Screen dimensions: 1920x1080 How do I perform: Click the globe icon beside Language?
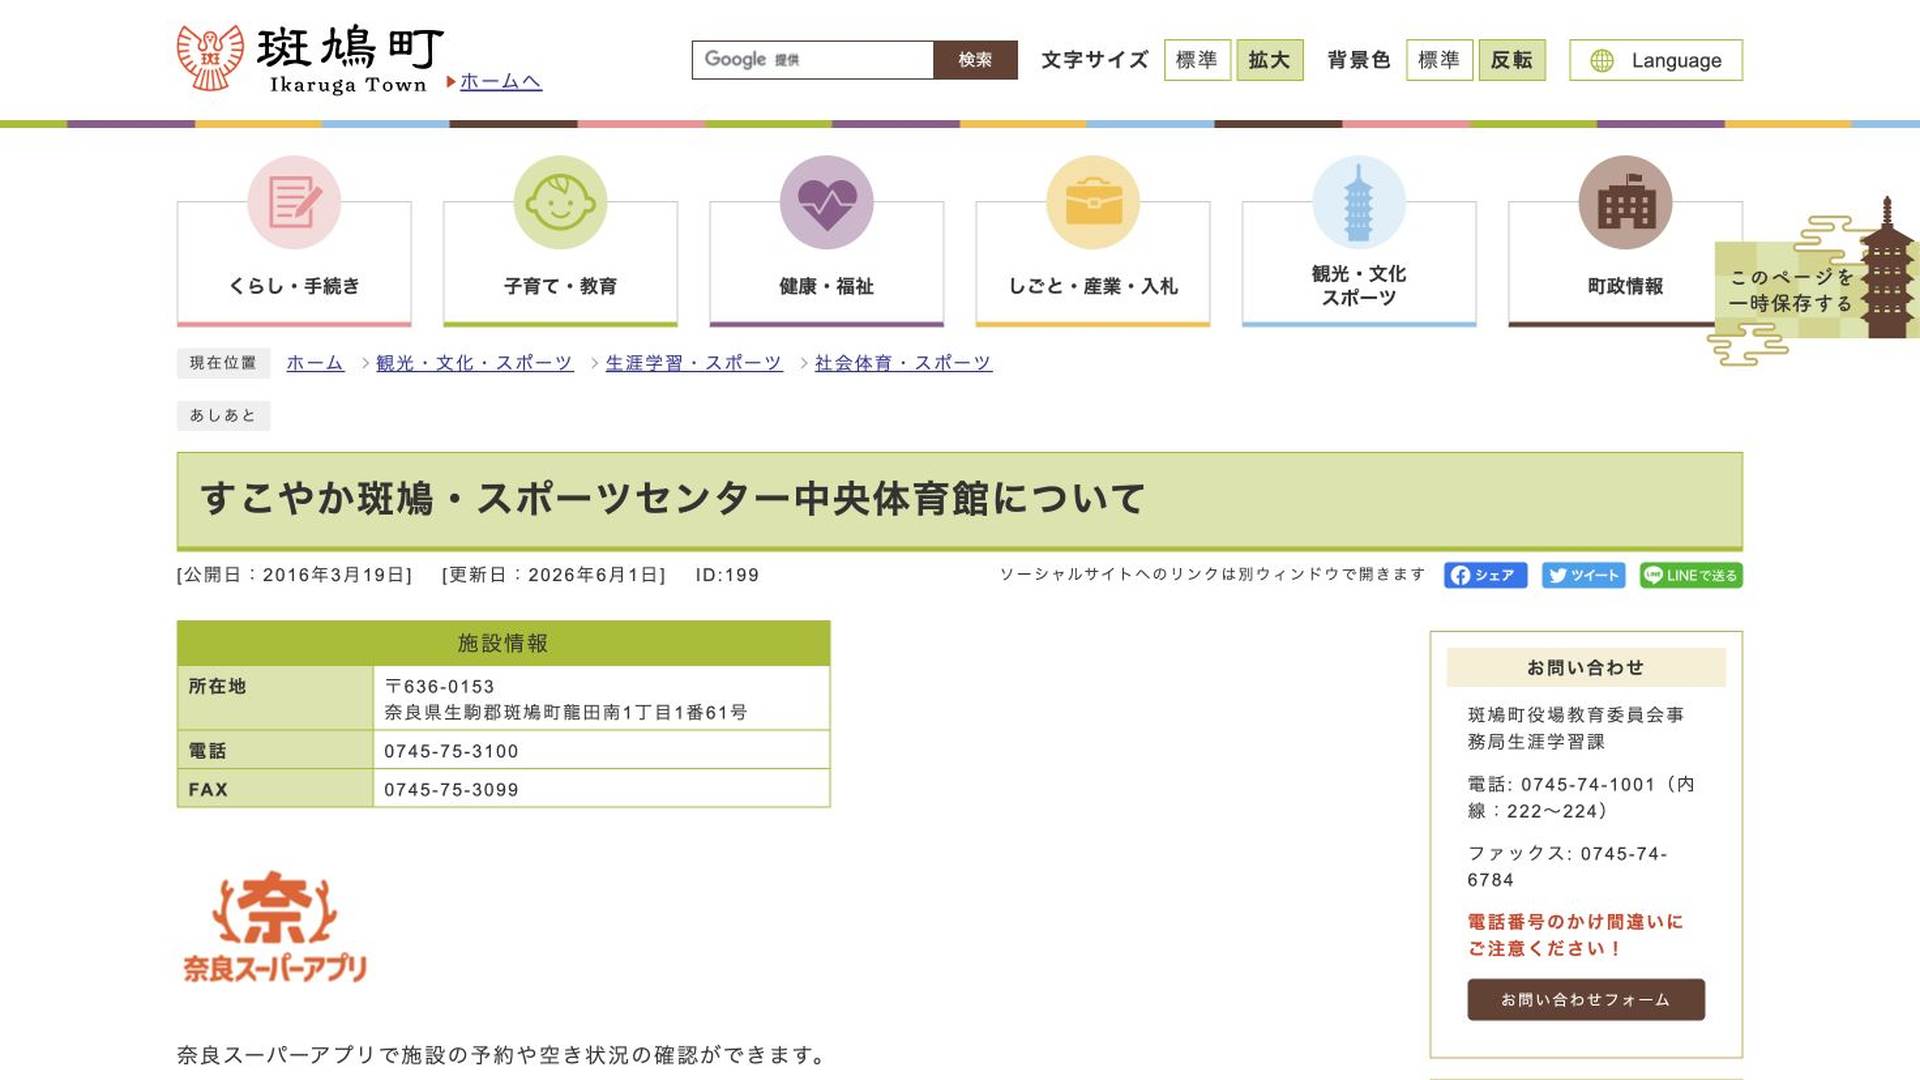[1602, 60]
